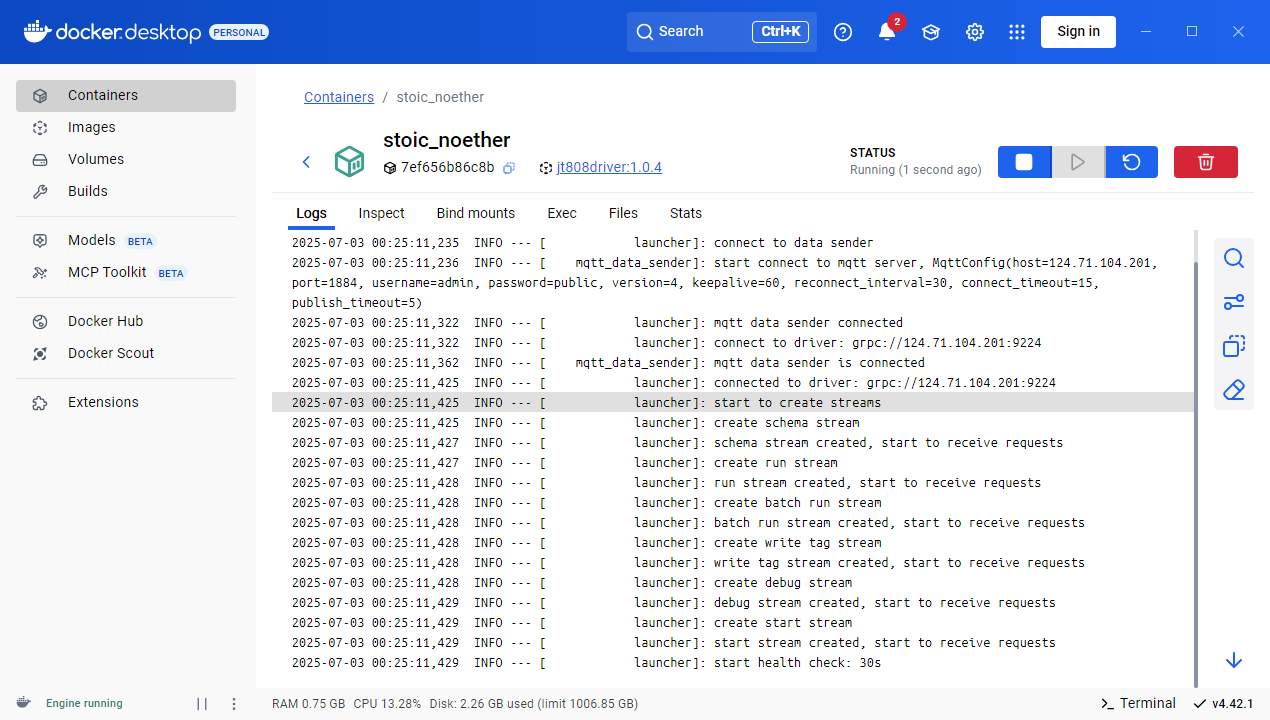Jump to bottom of logs arrow
Viewport: 1270px width, 720px height.
point(1234,660)
